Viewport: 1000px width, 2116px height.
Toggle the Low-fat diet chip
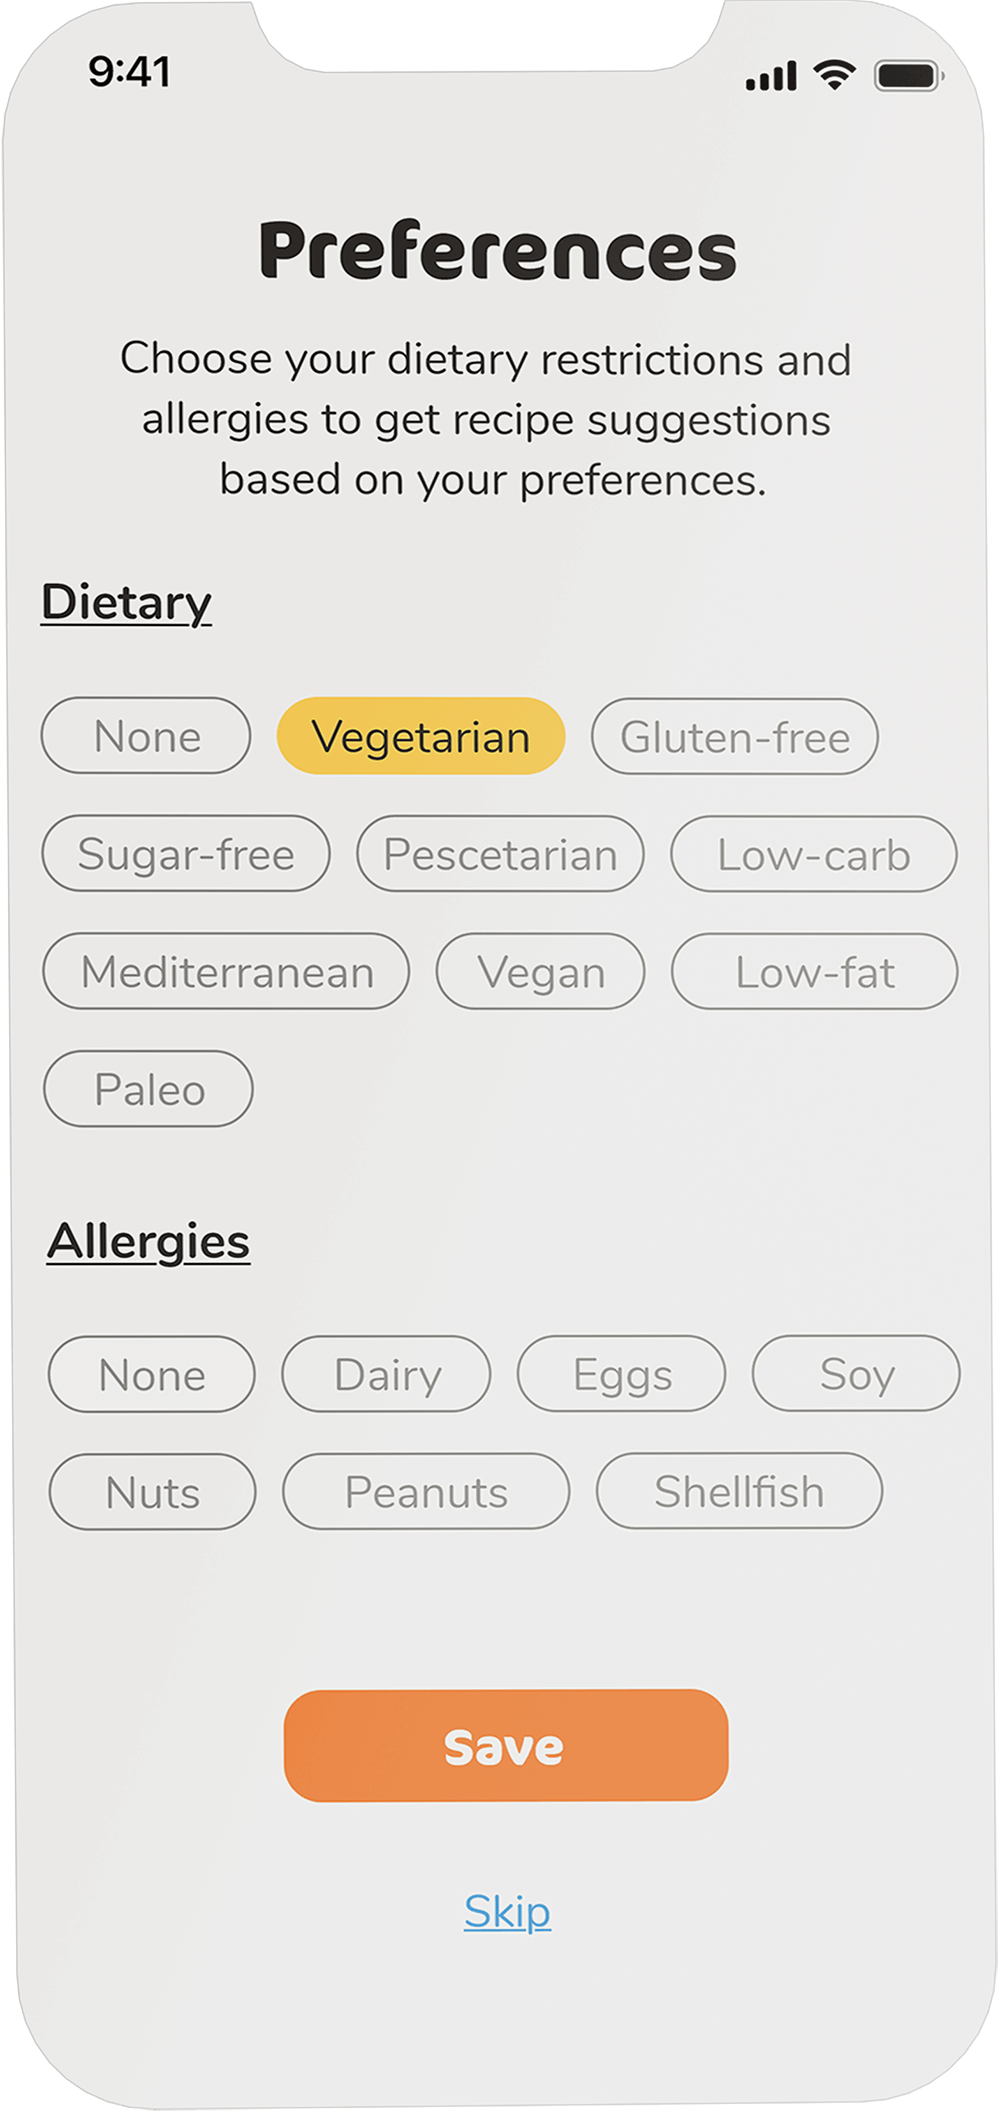[814, 972]
